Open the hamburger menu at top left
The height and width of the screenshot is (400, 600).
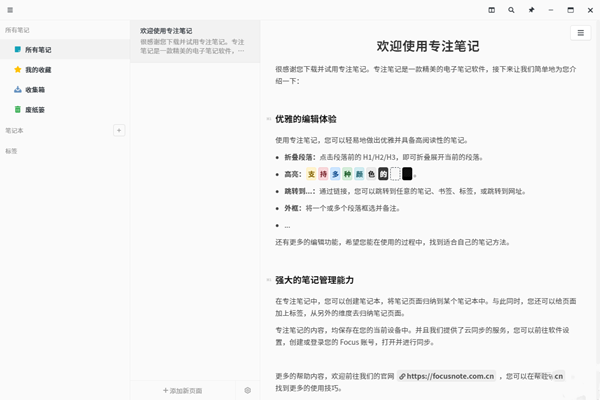(x=10, y=10)
